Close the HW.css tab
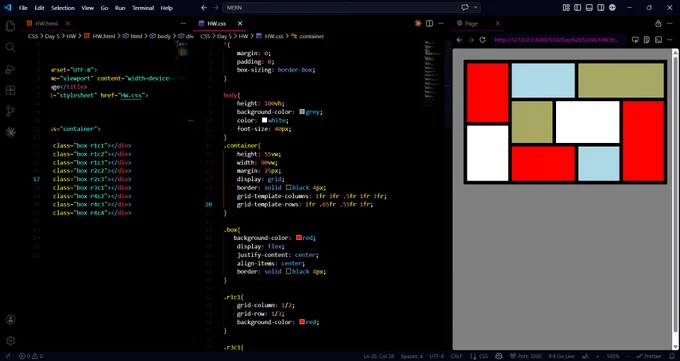The image size is (680, 361). [240, 23]
